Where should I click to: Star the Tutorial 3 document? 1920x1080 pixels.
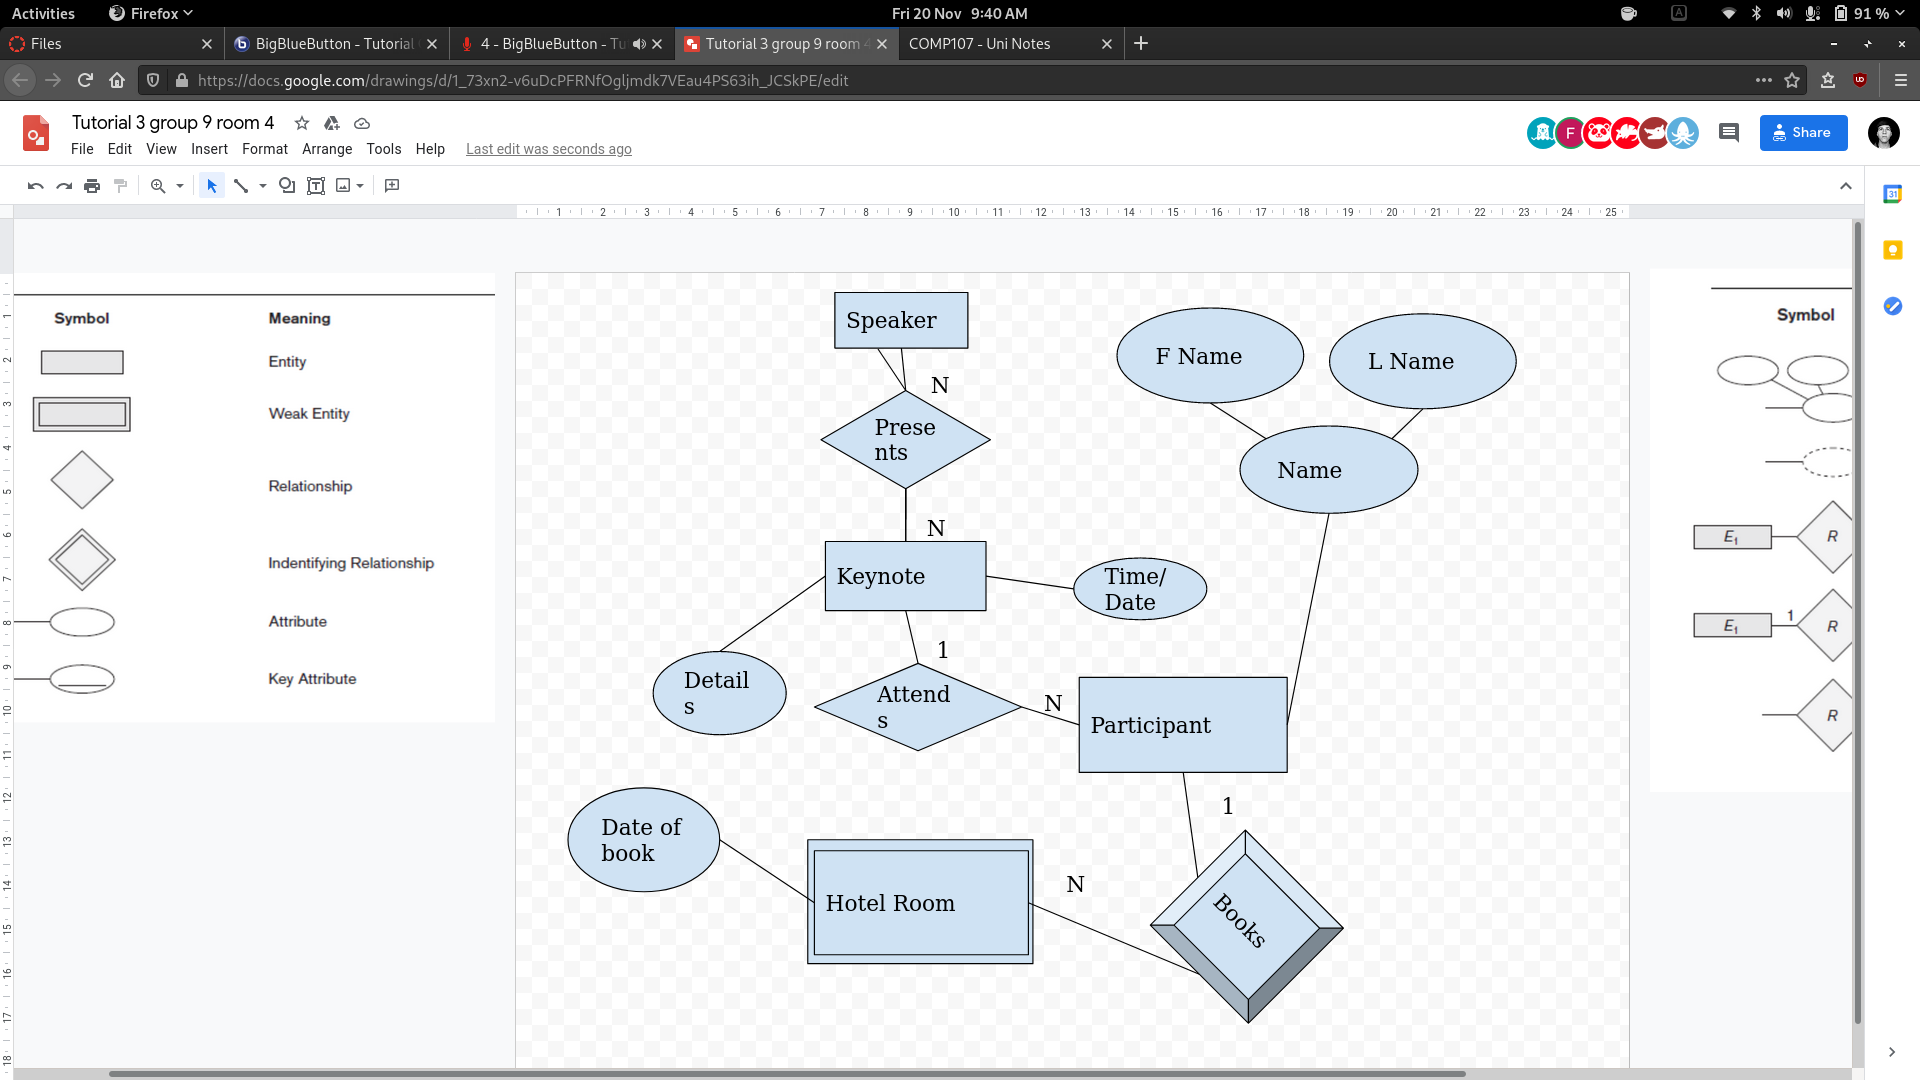302,123
